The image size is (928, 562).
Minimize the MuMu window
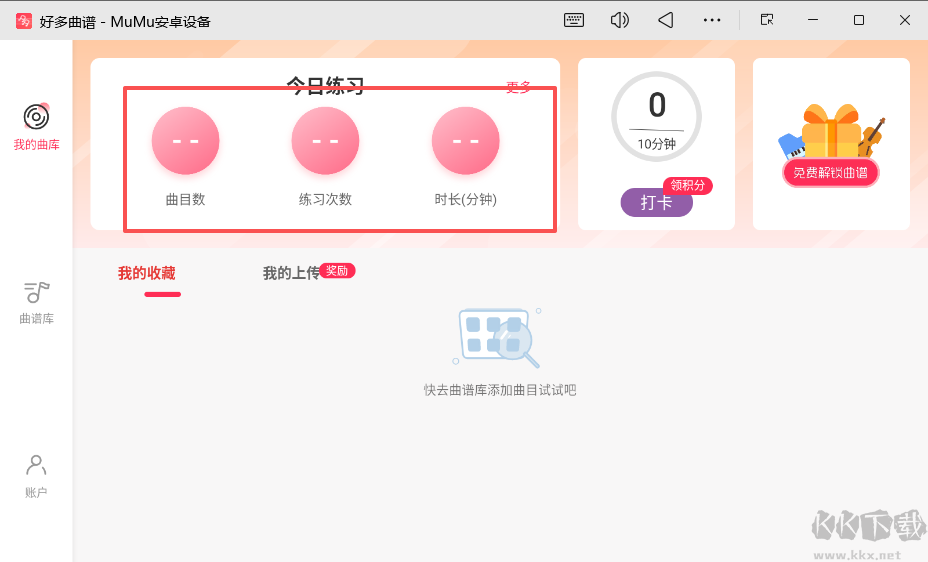click(x=813, y=20)
